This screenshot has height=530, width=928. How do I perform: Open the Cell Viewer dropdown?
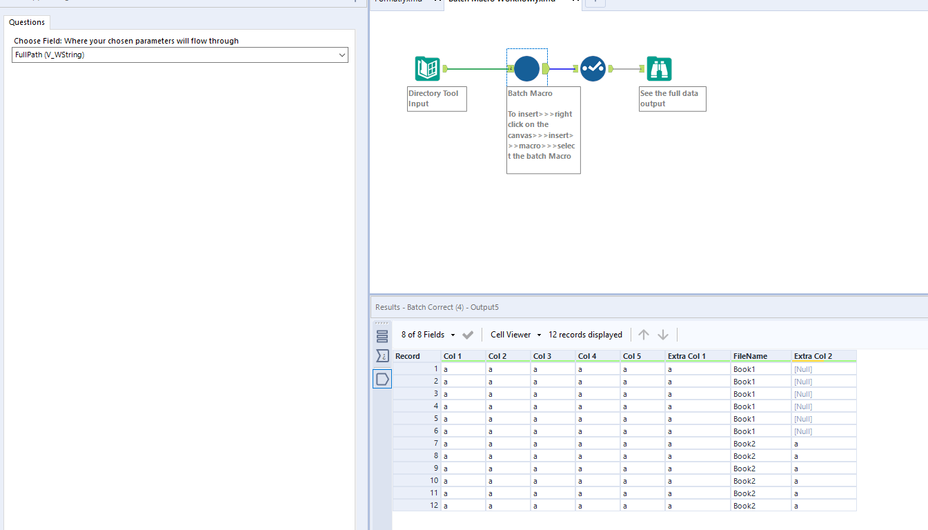[x=516, y=335]
